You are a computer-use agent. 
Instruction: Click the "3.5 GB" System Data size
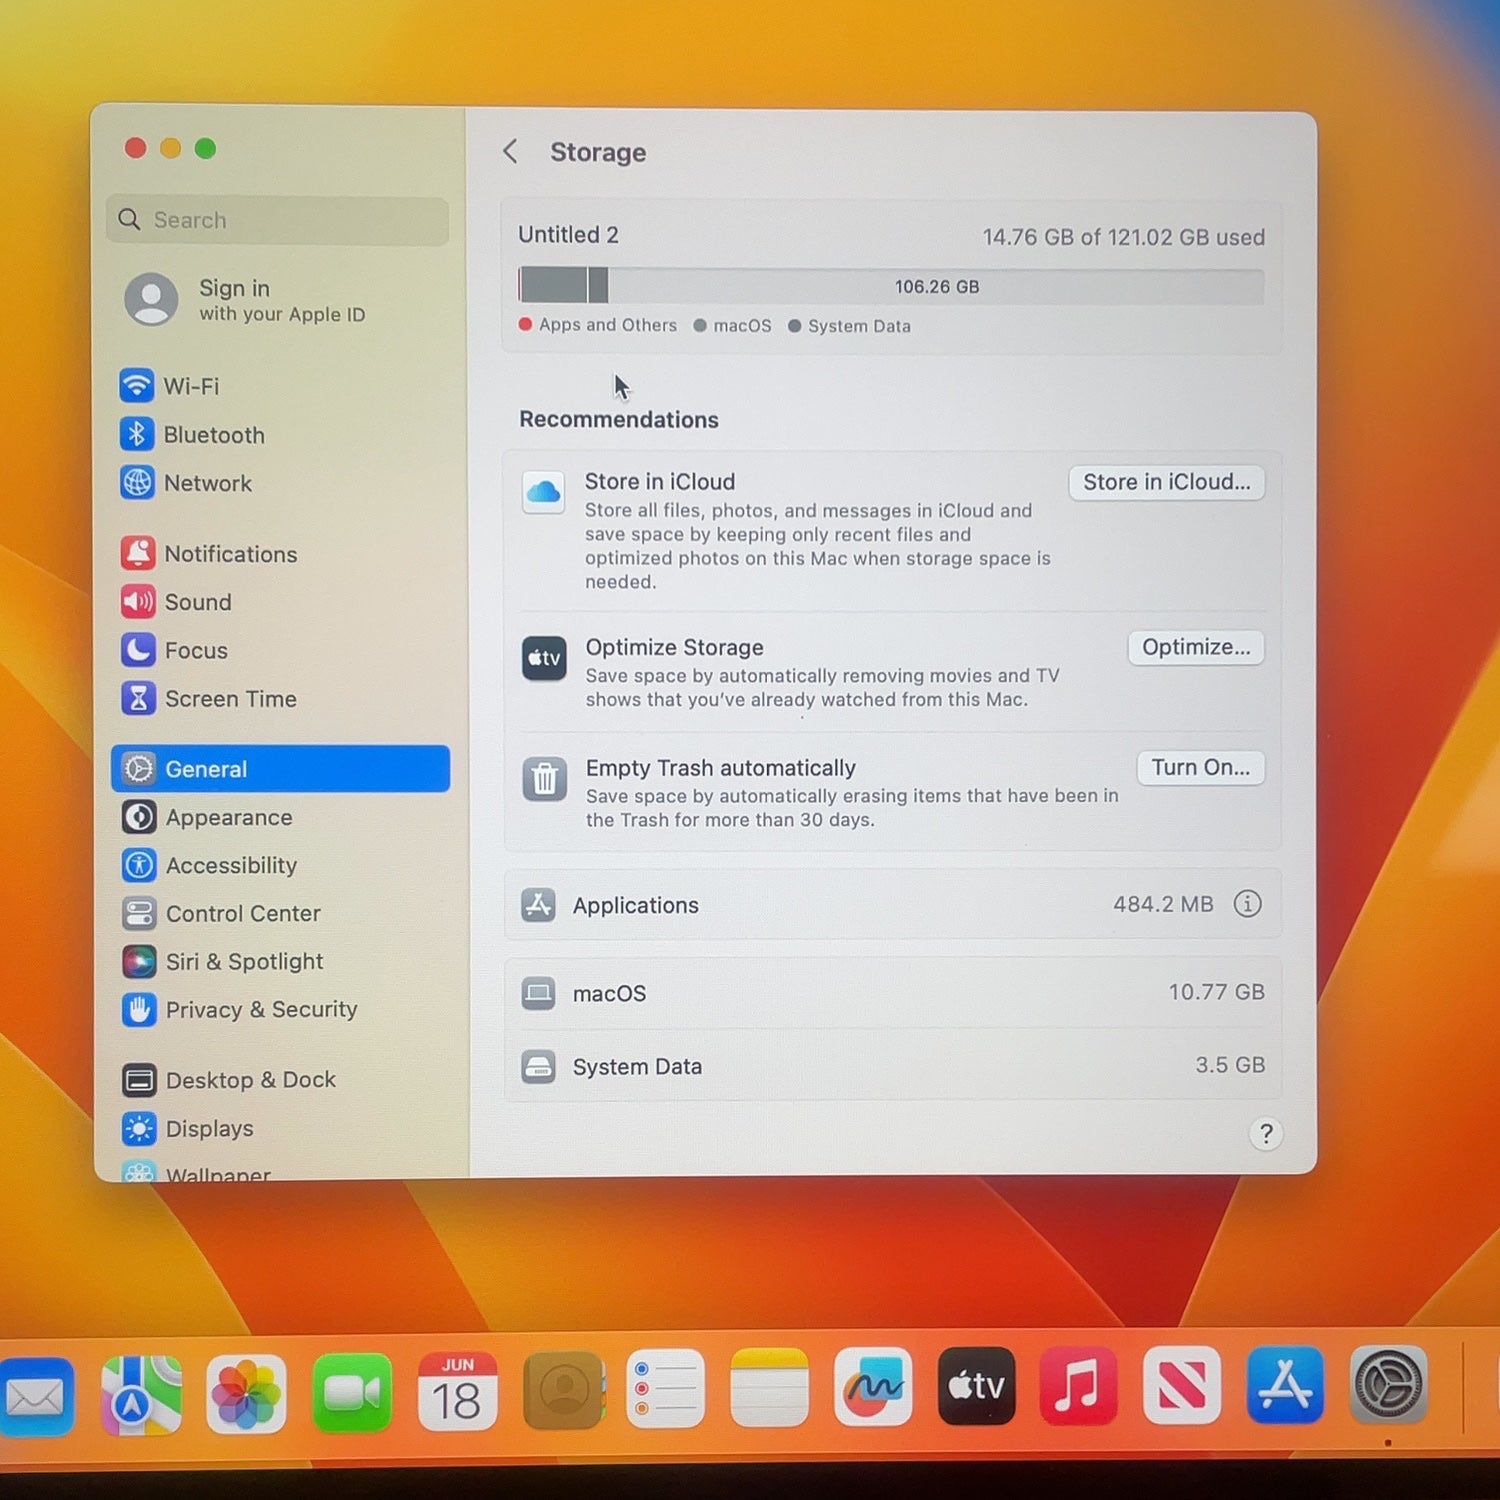(1230, 1064)
